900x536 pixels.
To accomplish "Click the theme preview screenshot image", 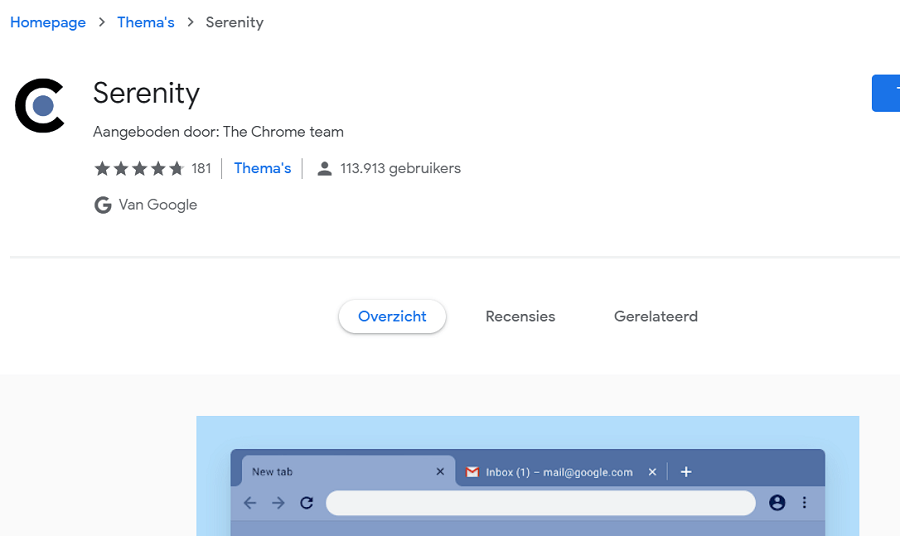I will point(527,476).
